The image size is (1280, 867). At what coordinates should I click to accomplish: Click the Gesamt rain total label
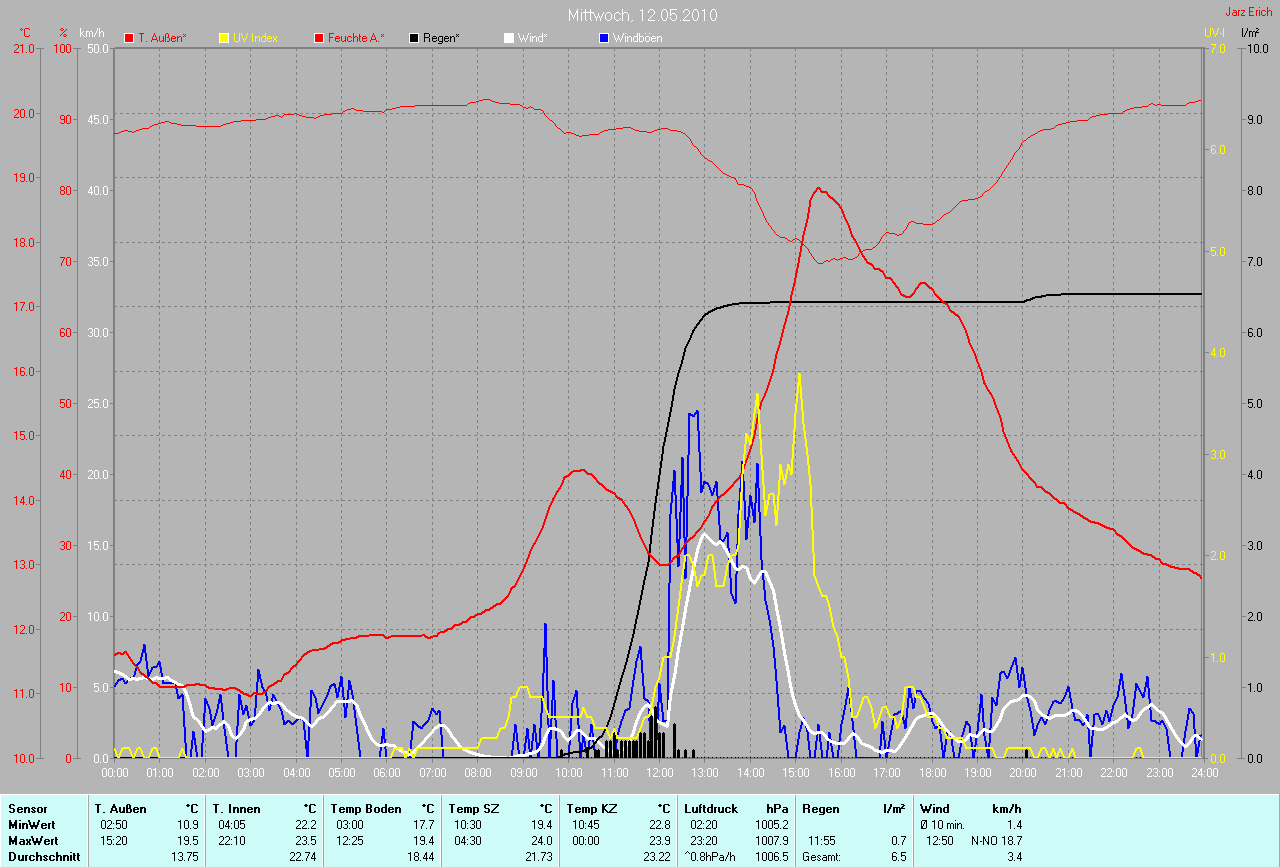point(821,857)
